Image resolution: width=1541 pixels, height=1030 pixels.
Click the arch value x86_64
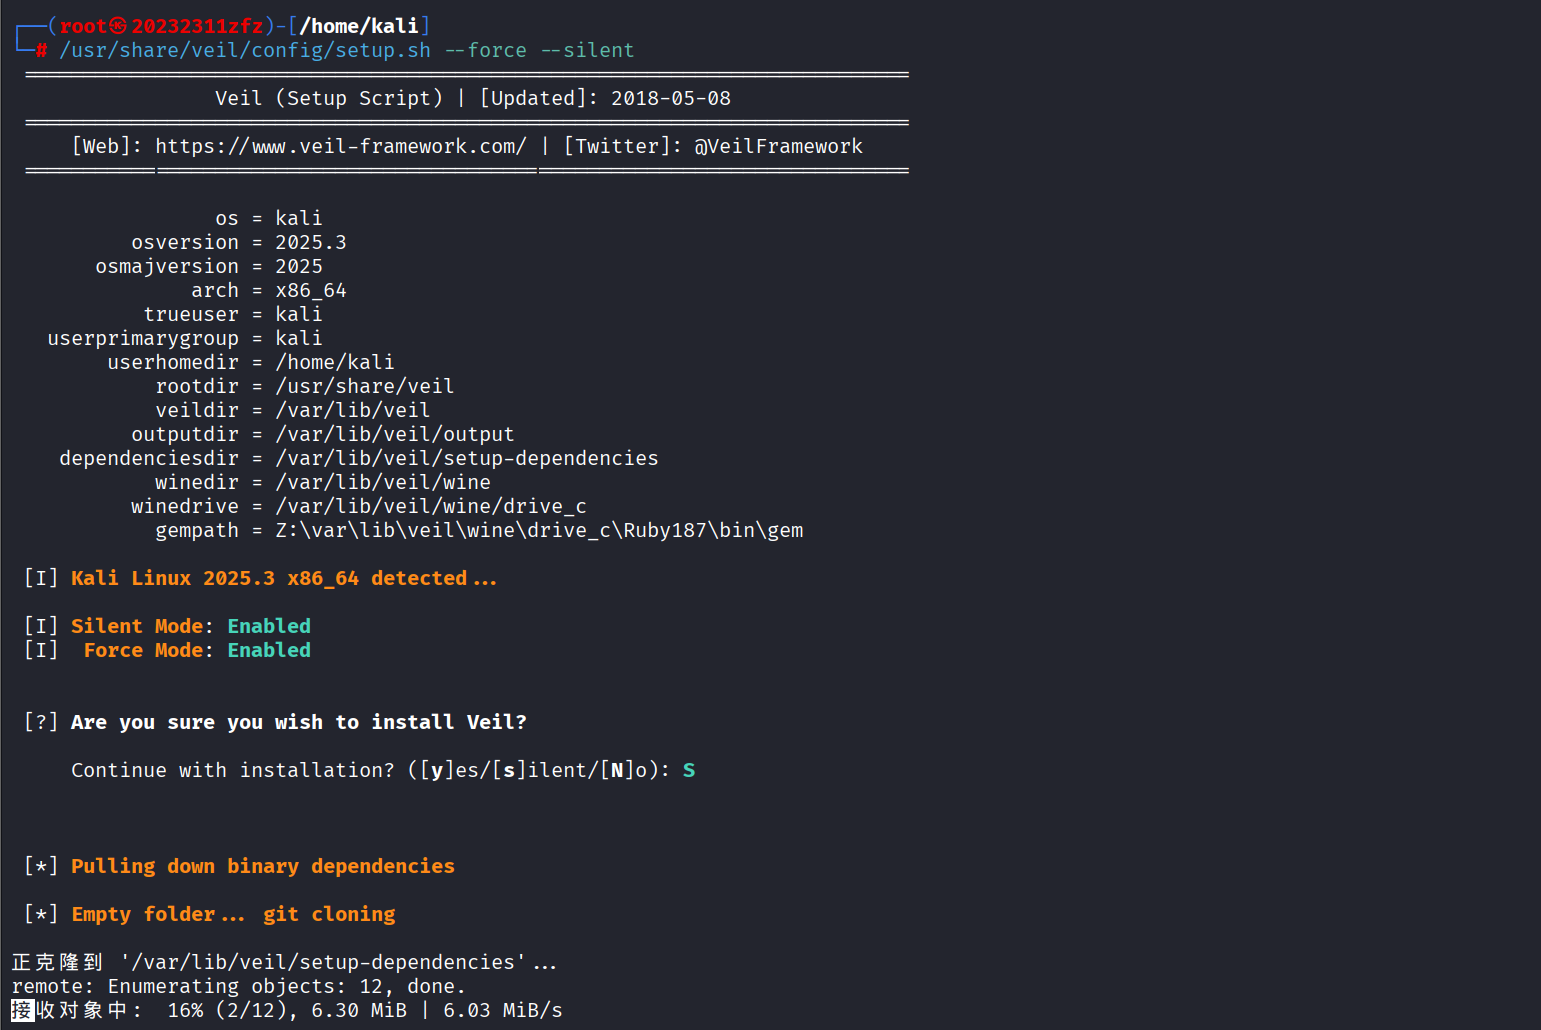(x=311, y=290)
